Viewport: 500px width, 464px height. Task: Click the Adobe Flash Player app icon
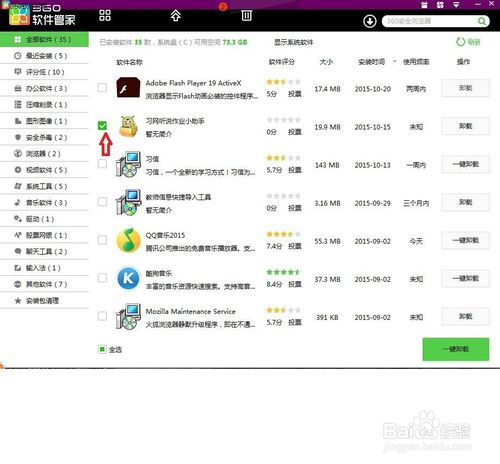pos(128,88)
